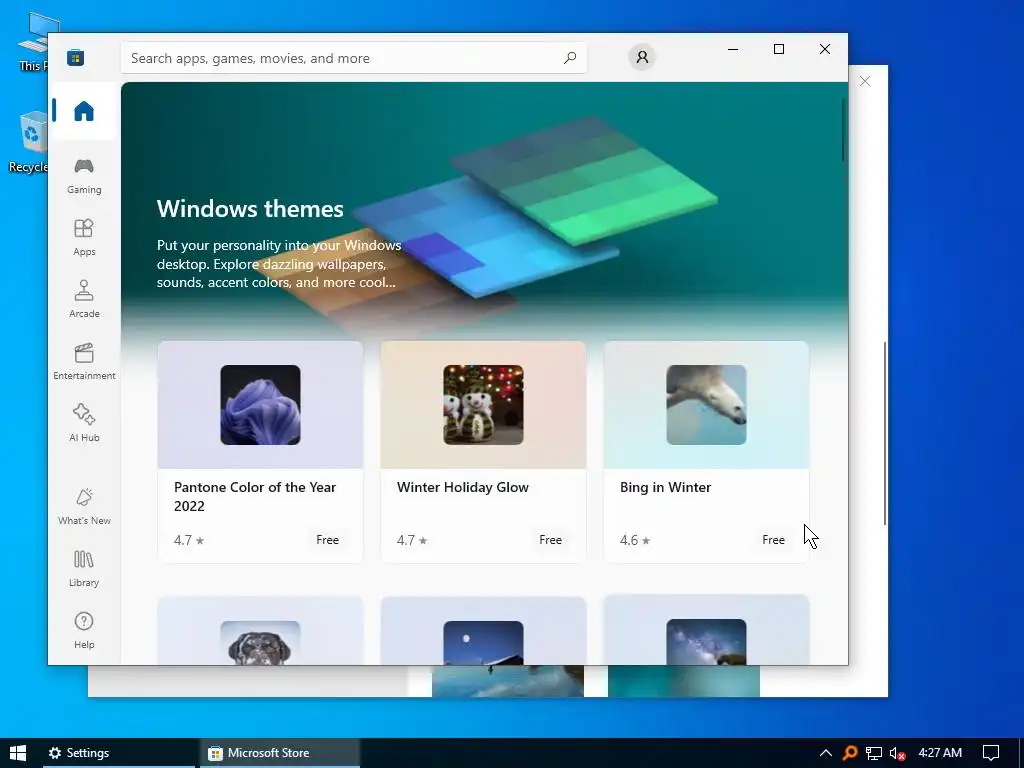Open the 4:27 AM taskbar clock

(940, 753)
